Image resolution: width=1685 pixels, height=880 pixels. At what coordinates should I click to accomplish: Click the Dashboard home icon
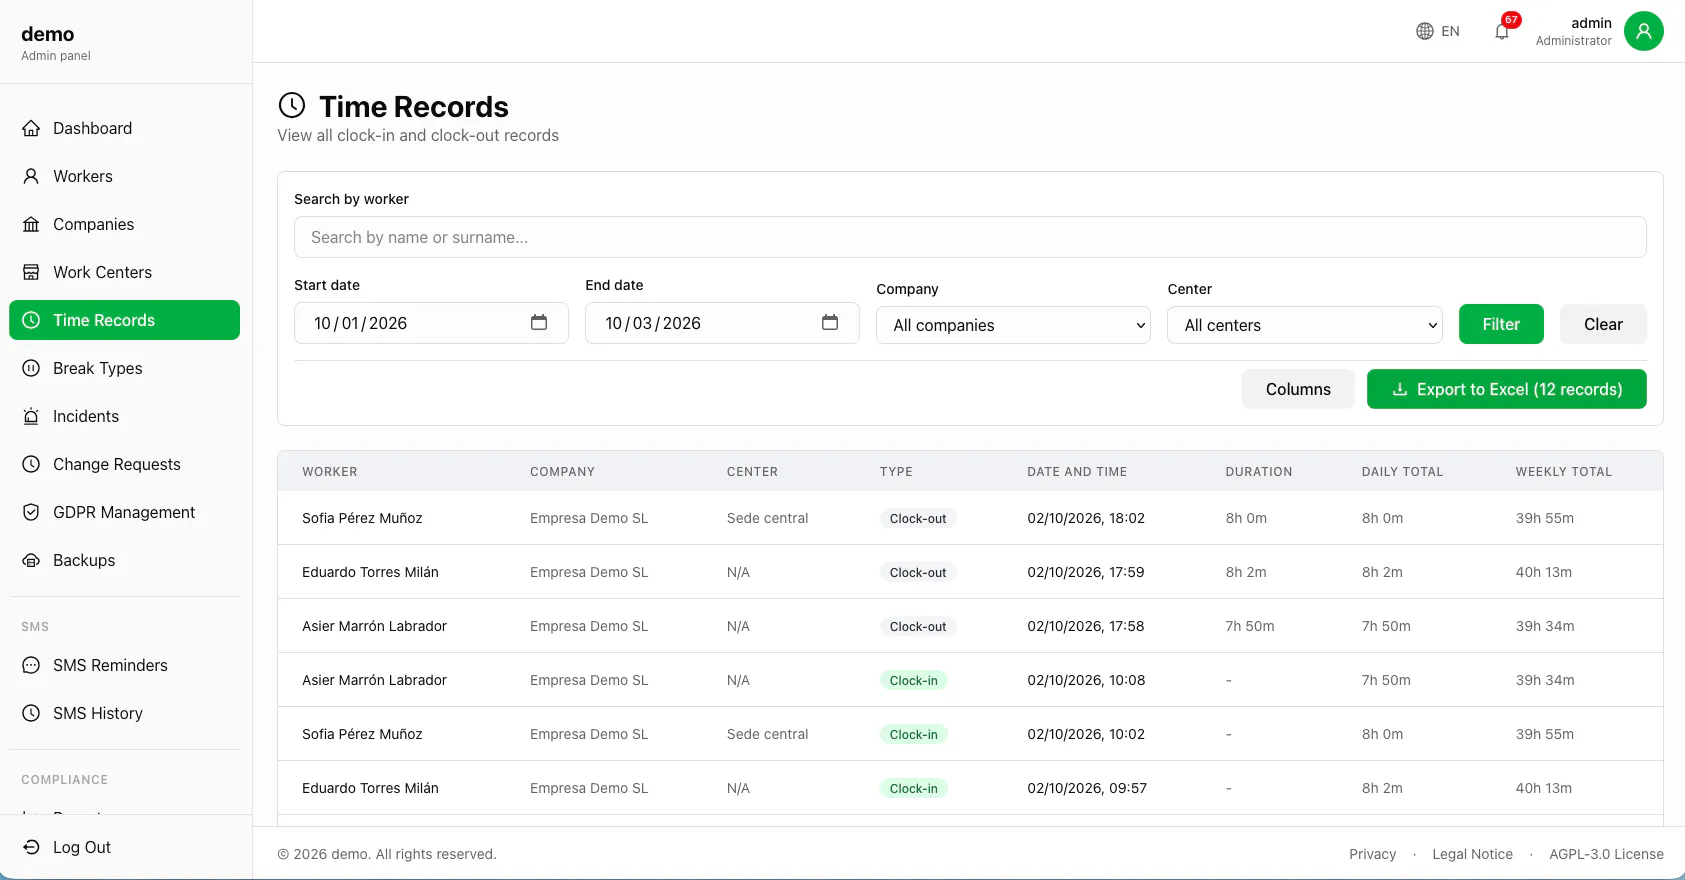[x=31, y=128]
